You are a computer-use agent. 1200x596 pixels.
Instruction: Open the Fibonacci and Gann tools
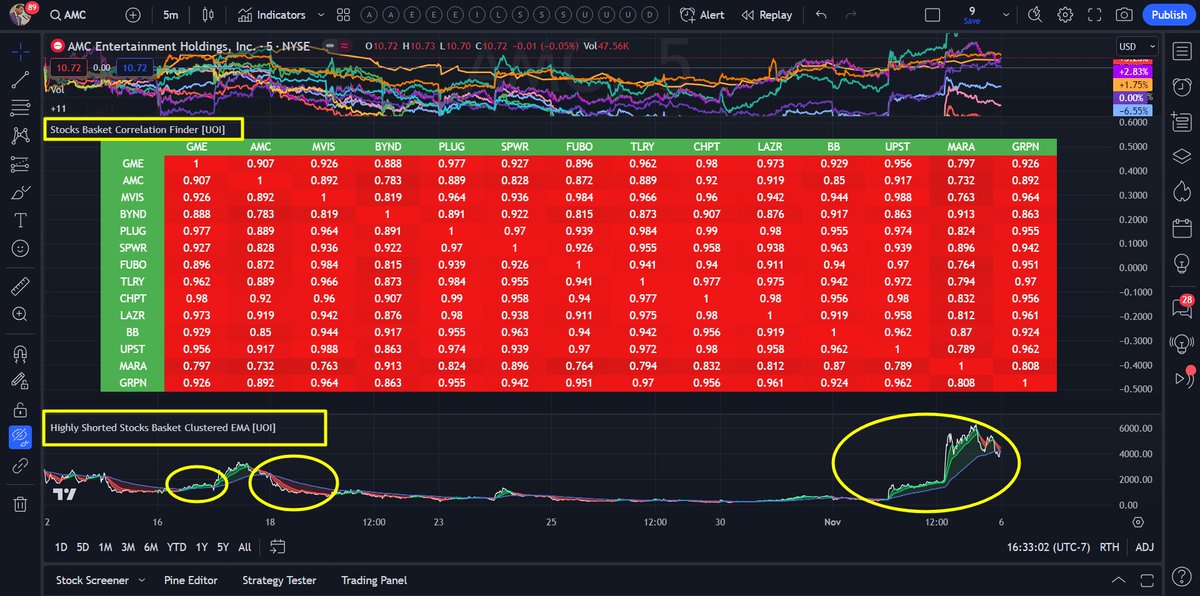(x=20, y=106)
